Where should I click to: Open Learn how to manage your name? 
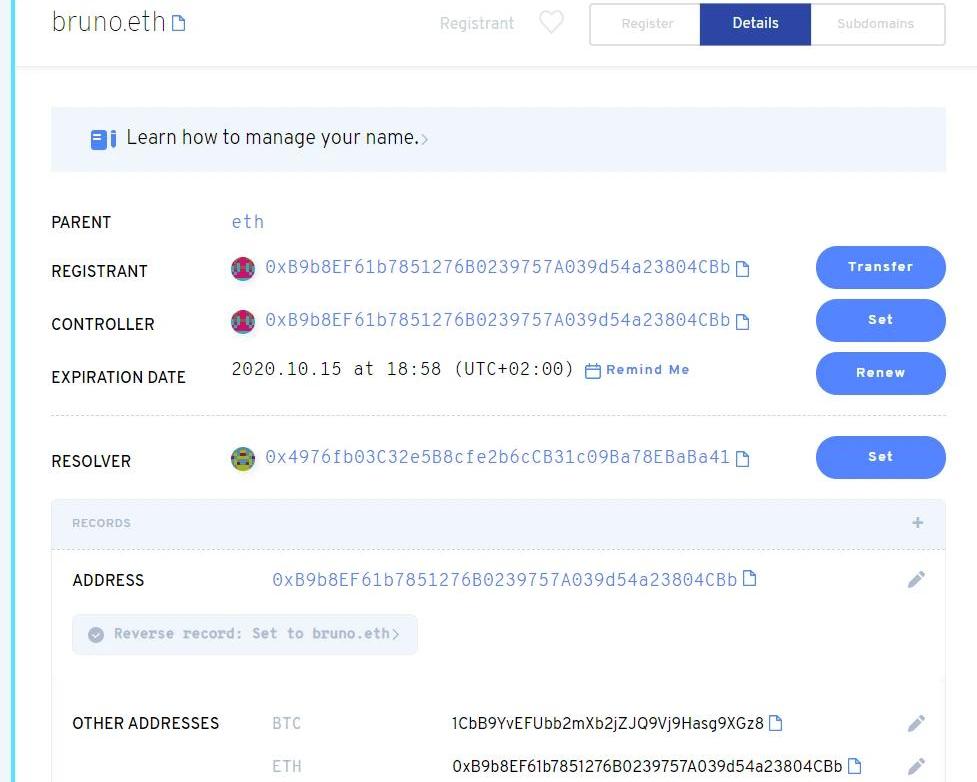coord(272,138)
